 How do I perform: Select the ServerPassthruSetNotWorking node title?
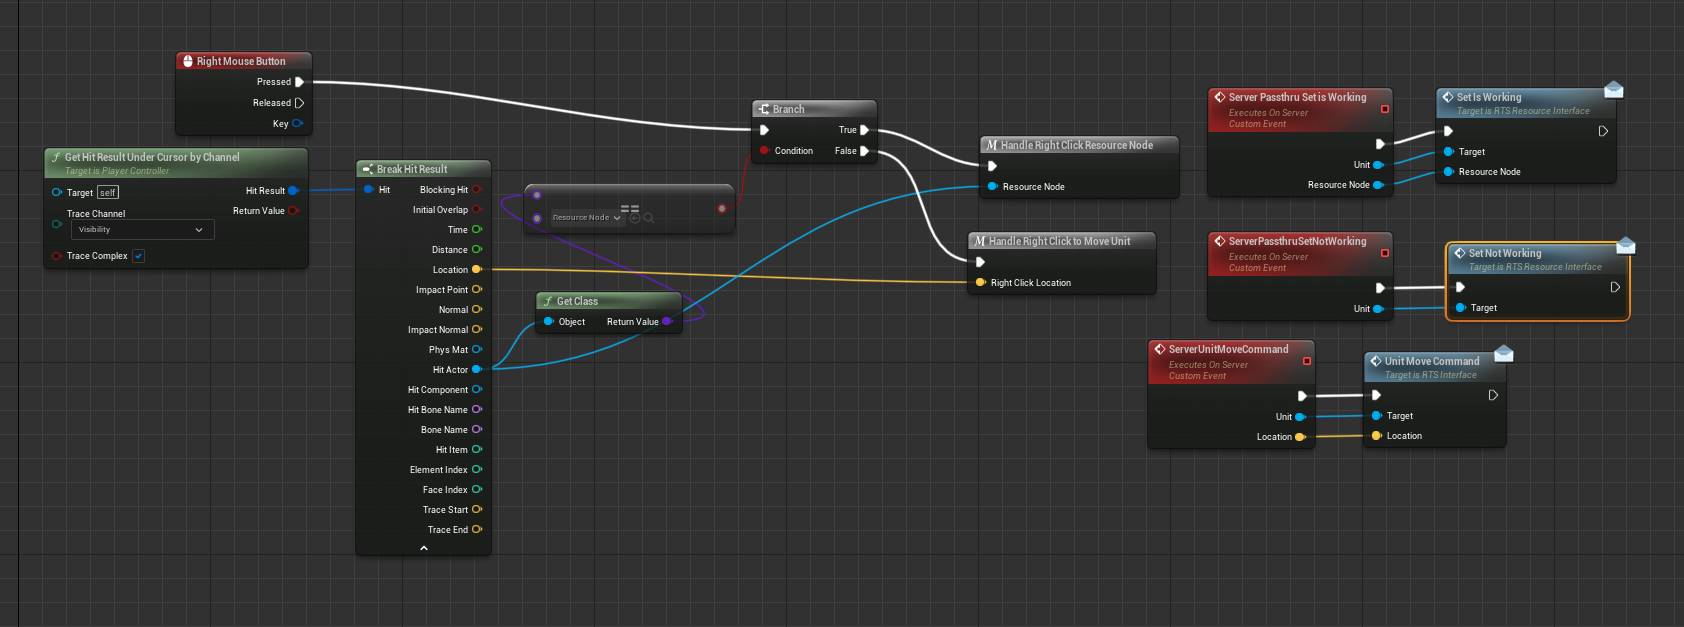coord(1297,241)
